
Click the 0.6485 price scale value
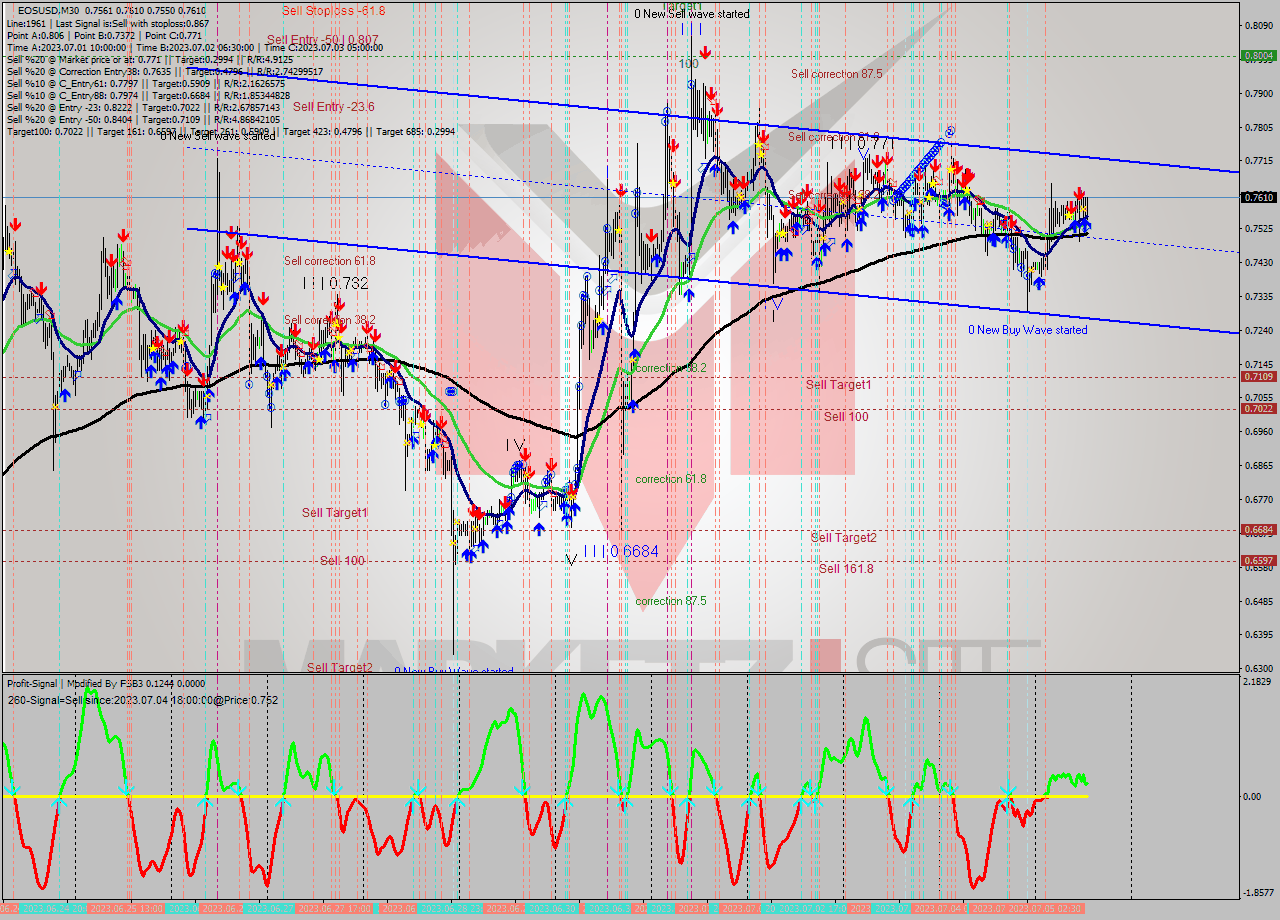coord(1257,601)
